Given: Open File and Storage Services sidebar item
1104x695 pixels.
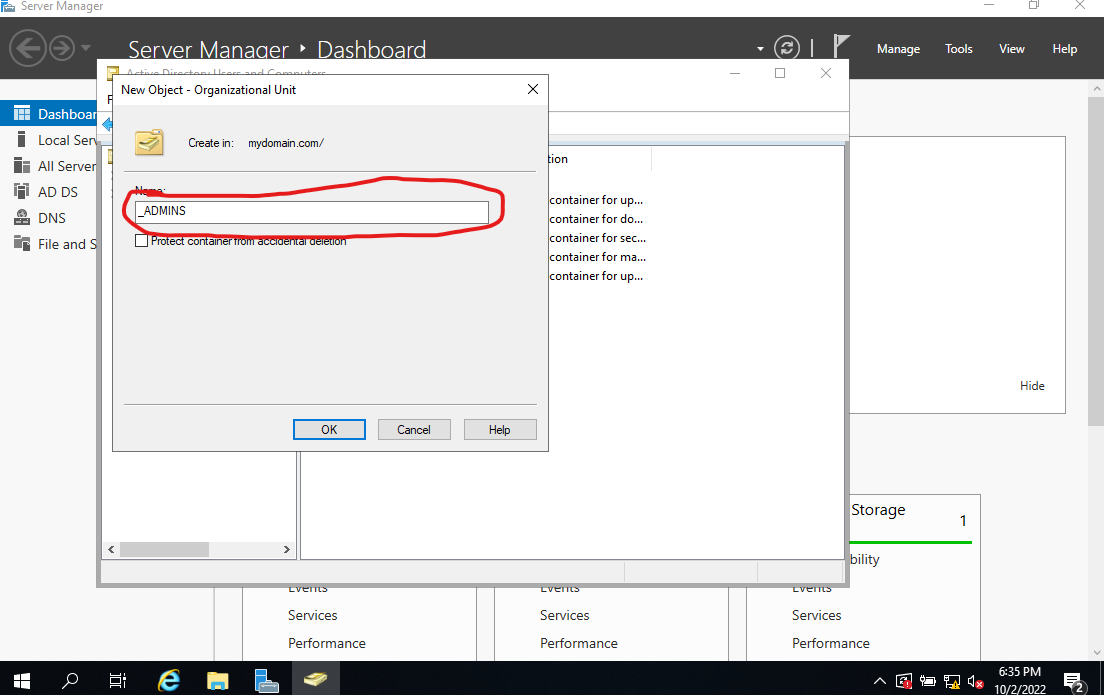Looking at the screenshot, I should [x=49, y=244].
